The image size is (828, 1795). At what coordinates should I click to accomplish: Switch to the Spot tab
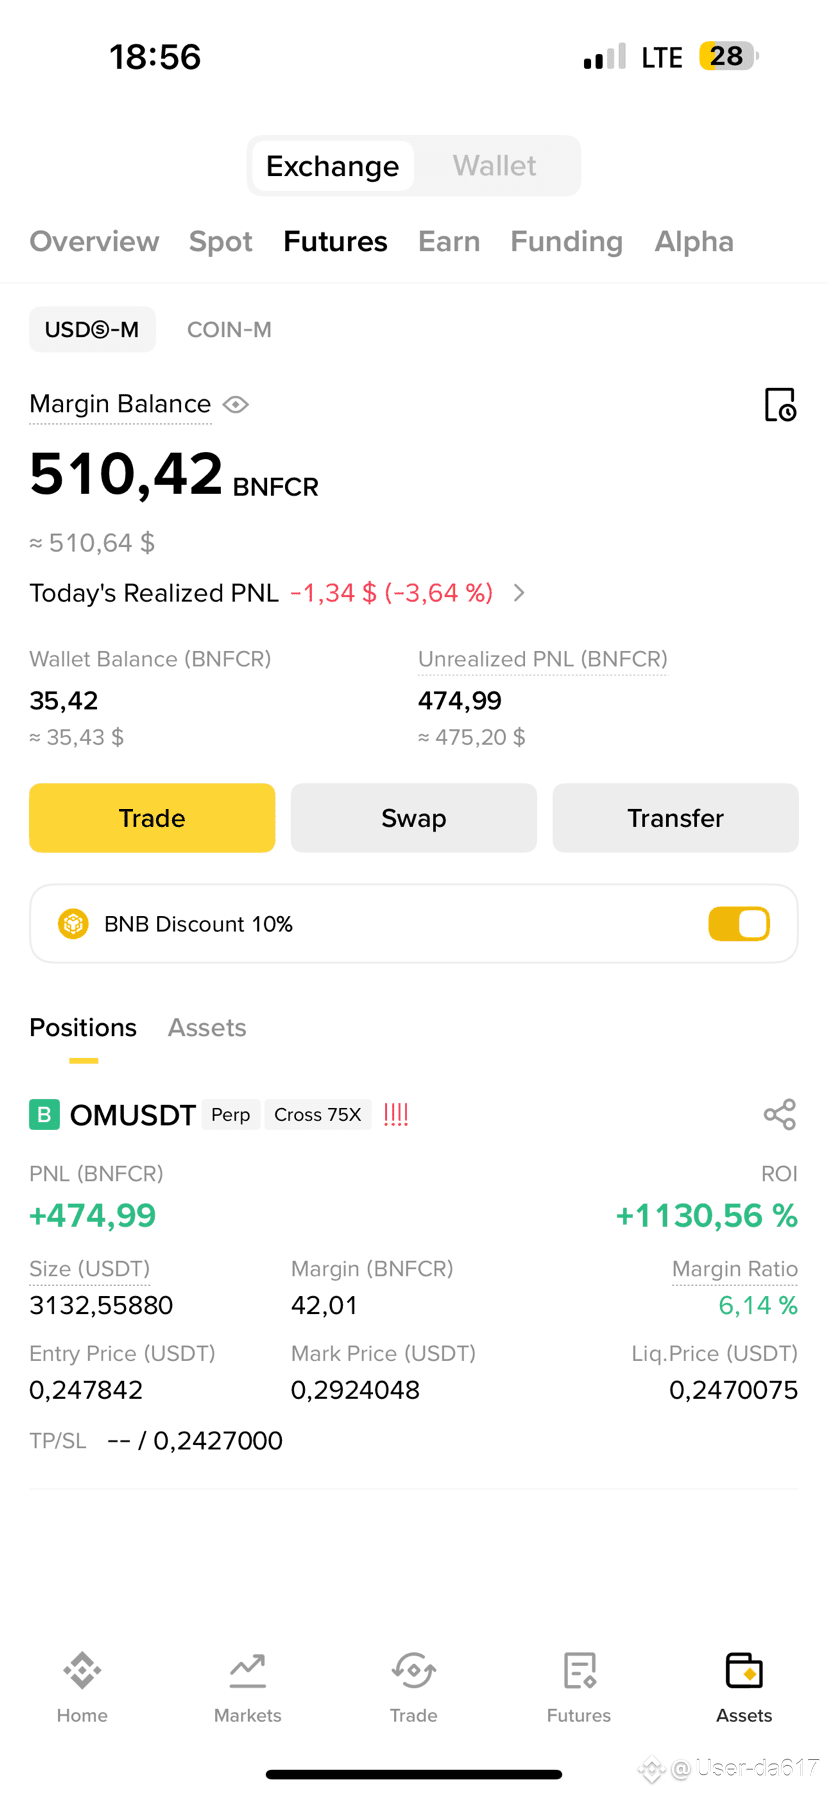[x=221, y=242]
